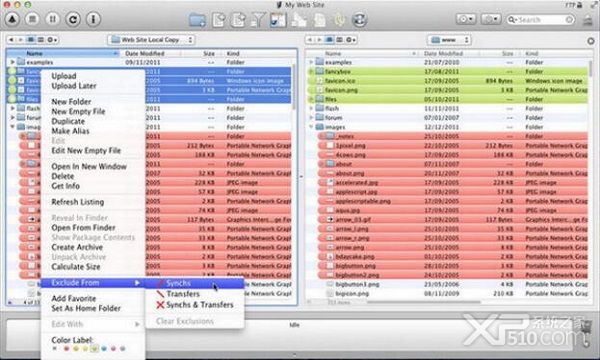The image size is (600, 360).
Task: Open the www path popup
Action: pos(449,40)
